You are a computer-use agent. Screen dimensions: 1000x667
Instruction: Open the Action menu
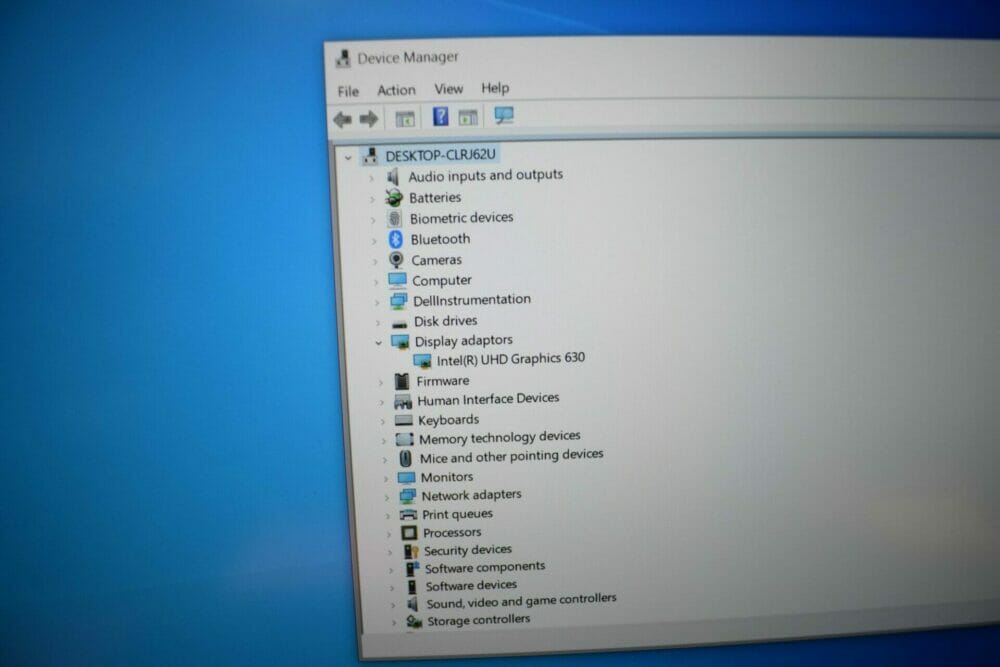point(396,90)
